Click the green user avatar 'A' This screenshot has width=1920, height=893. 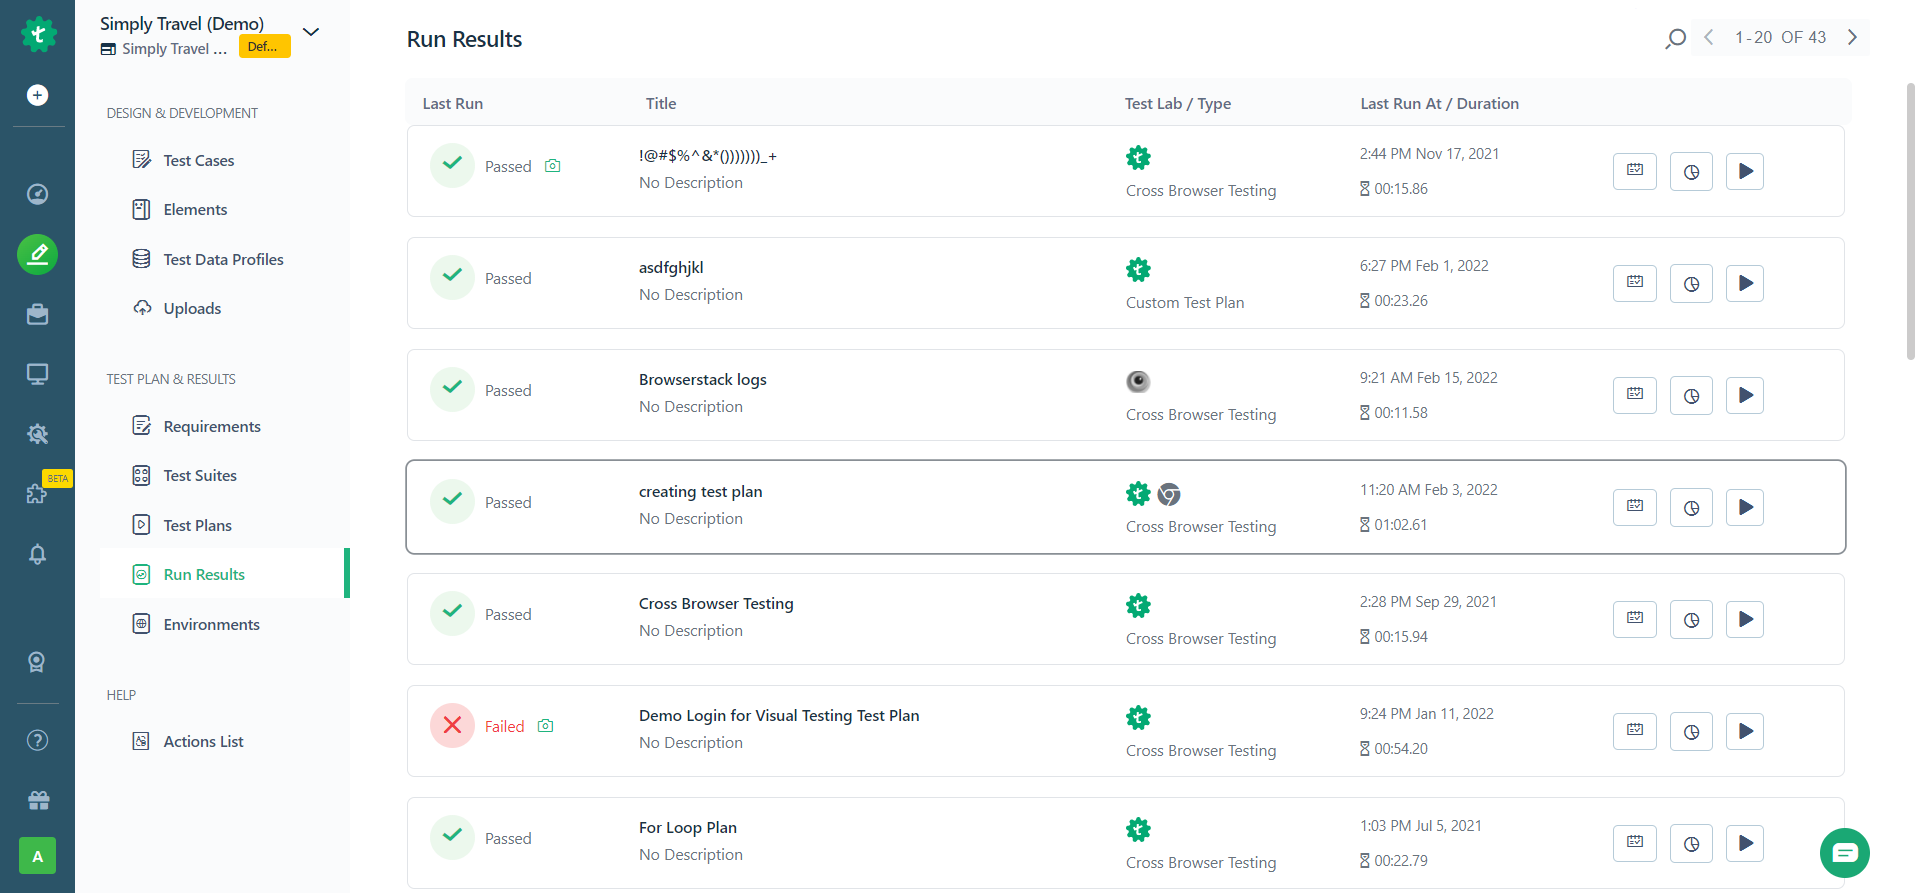point(37,856)
